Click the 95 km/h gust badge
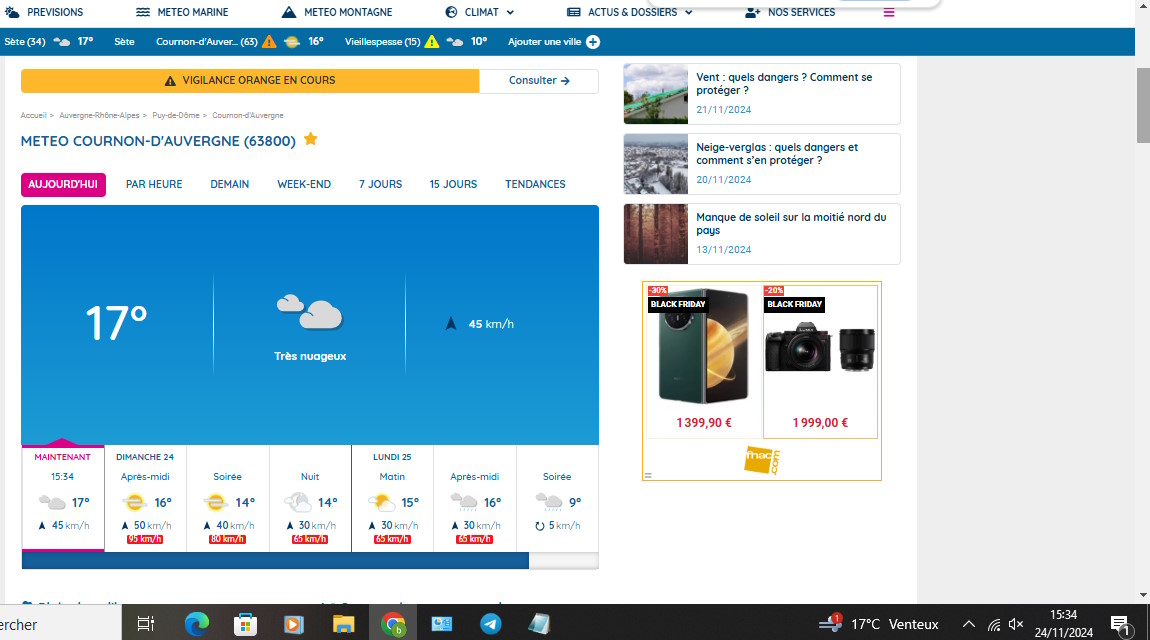Image resolution: width=1150 pixels, height=640 pixels. 144,540
